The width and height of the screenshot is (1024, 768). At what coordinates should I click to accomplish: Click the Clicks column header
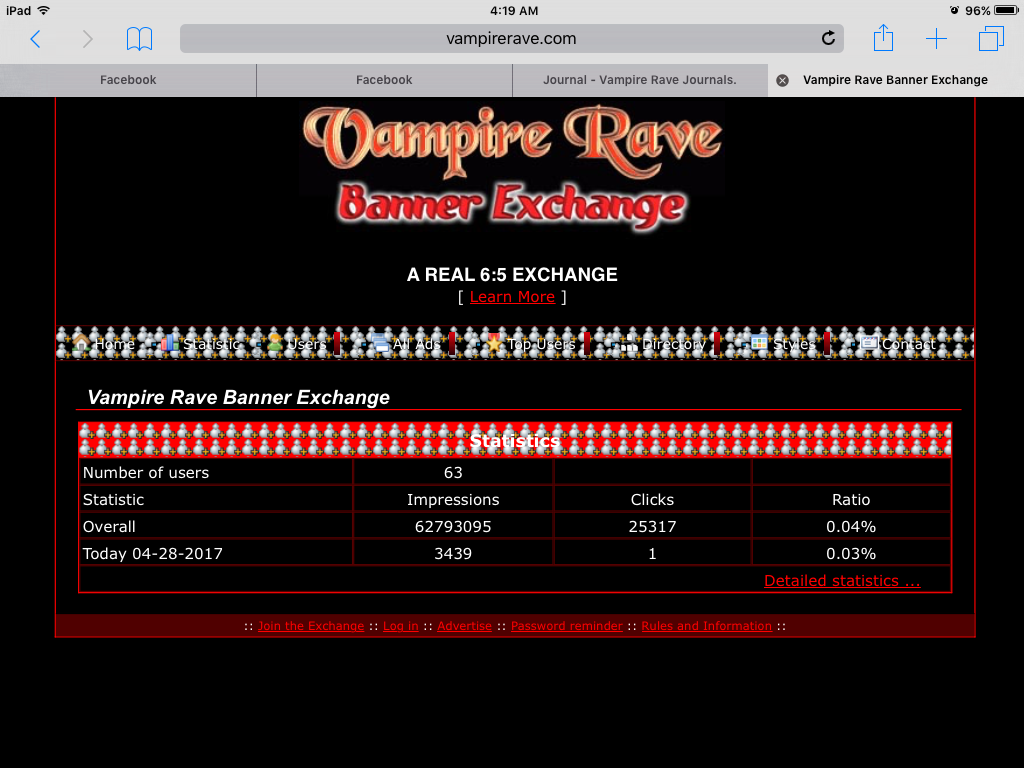652,500
